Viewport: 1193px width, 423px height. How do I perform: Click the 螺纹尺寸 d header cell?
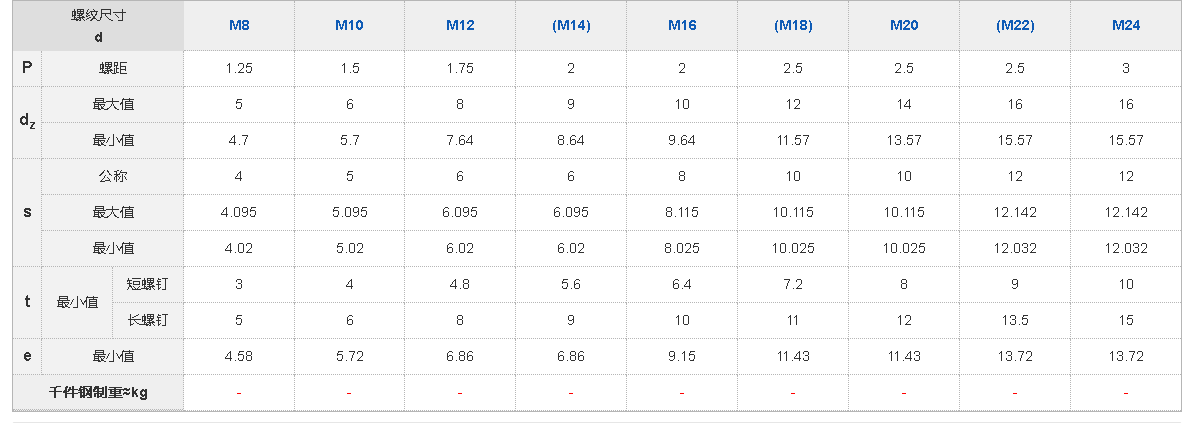click(98, 26)
